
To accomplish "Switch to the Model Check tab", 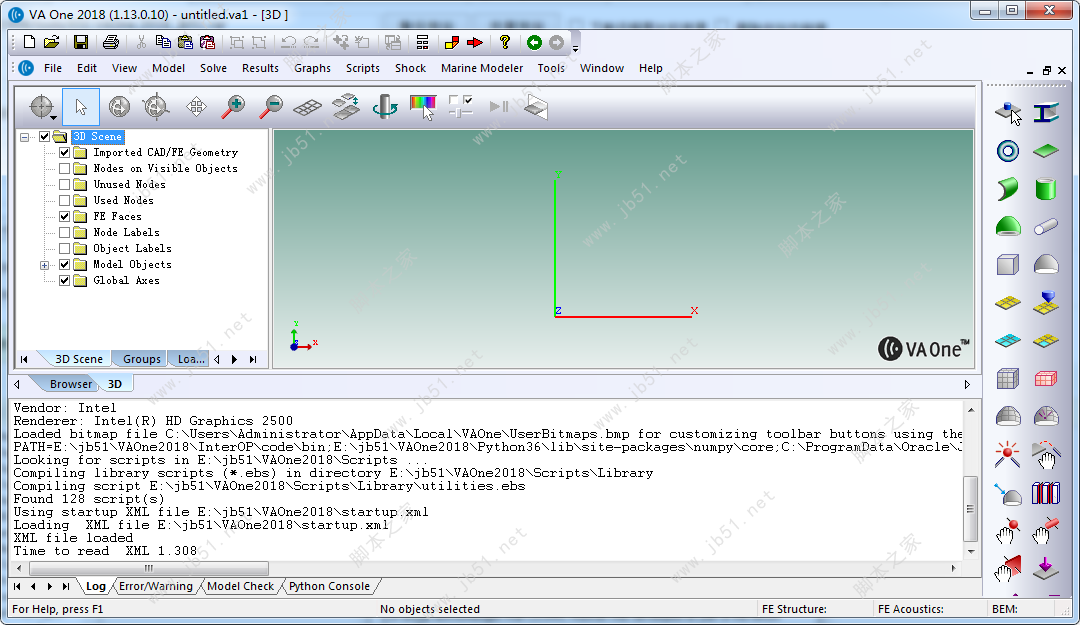I will 240,586.
